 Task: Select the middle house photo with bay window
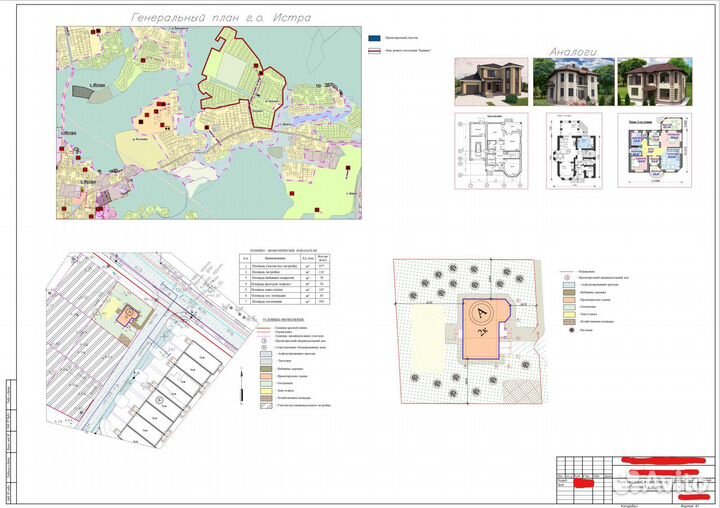click(566, 81)
